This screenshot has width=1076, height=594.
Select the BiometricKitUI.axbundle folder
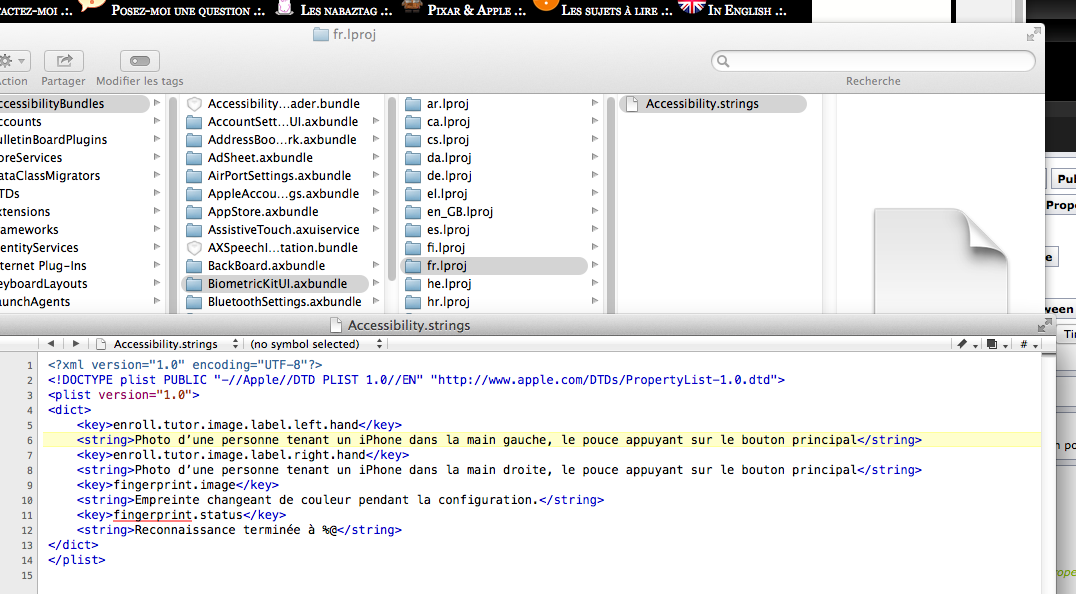tap(277, 284)
